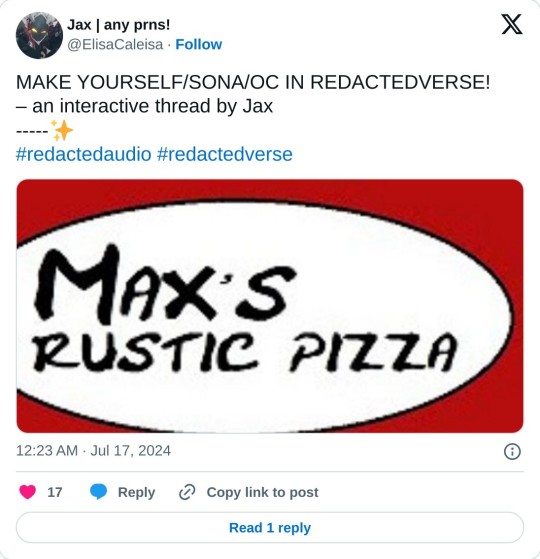Open Jax's profile picture avatar
This screenshot has width=540, height=559.
39,35
